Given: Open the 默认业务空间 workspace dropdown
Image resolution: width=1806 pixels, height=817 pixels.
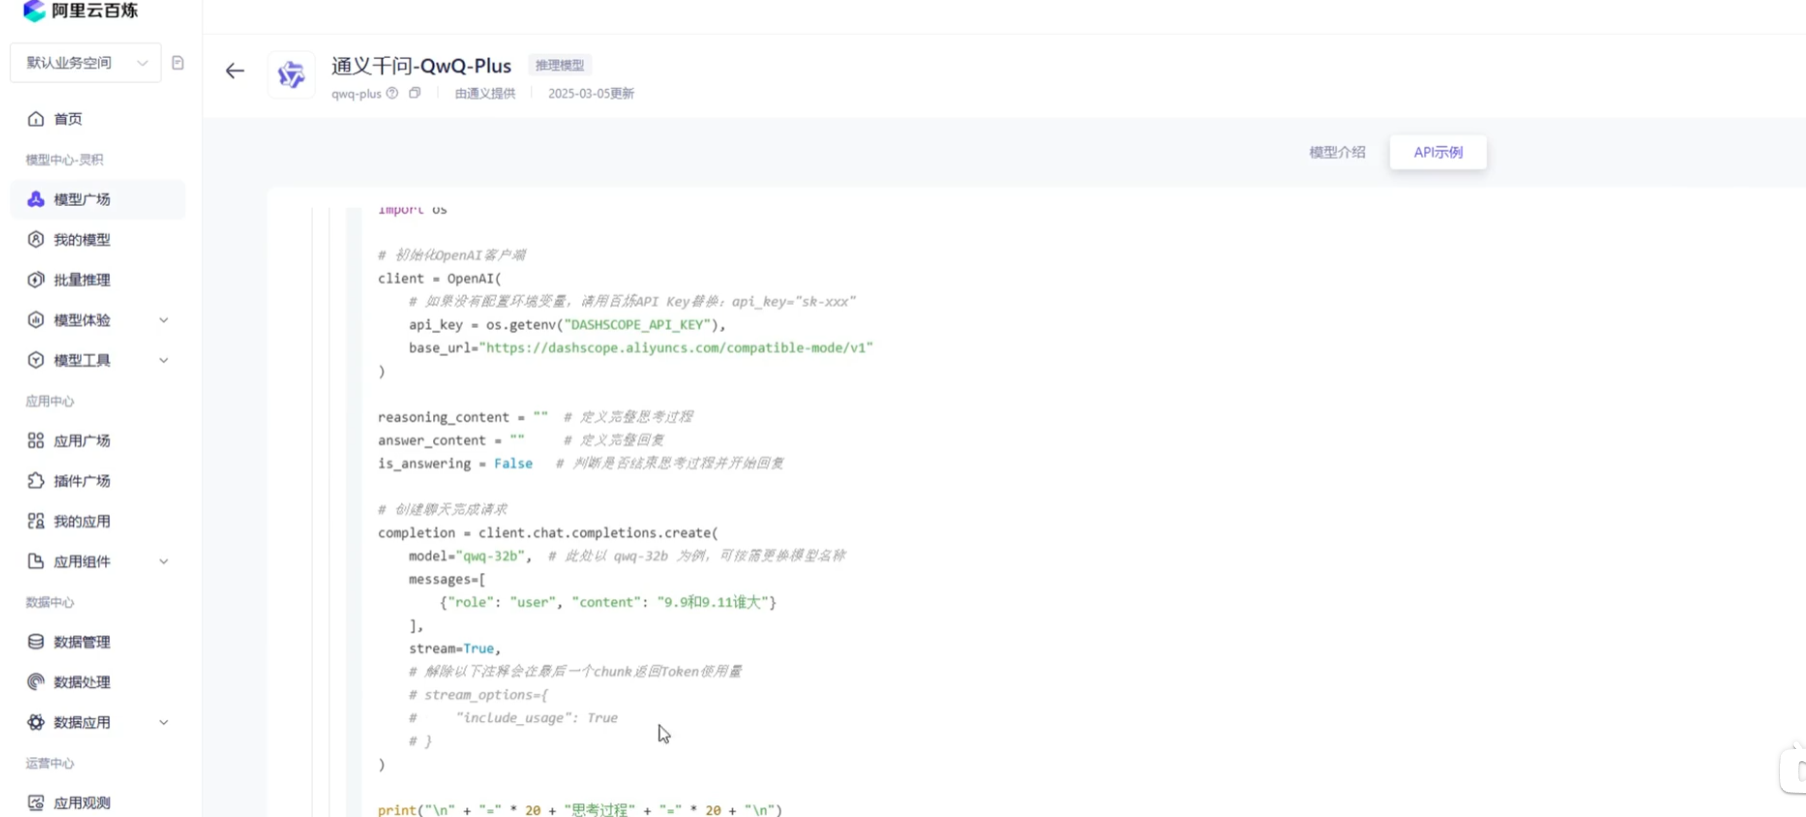Looking at the screenshot, I should pyautogui.click(x=86, y=63).
